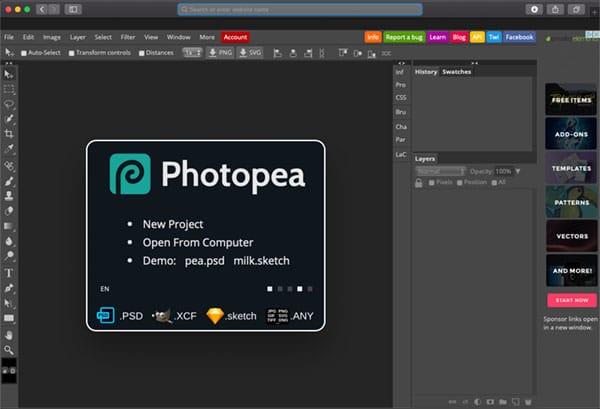Expand the Pro side panel

coord(400,85)
